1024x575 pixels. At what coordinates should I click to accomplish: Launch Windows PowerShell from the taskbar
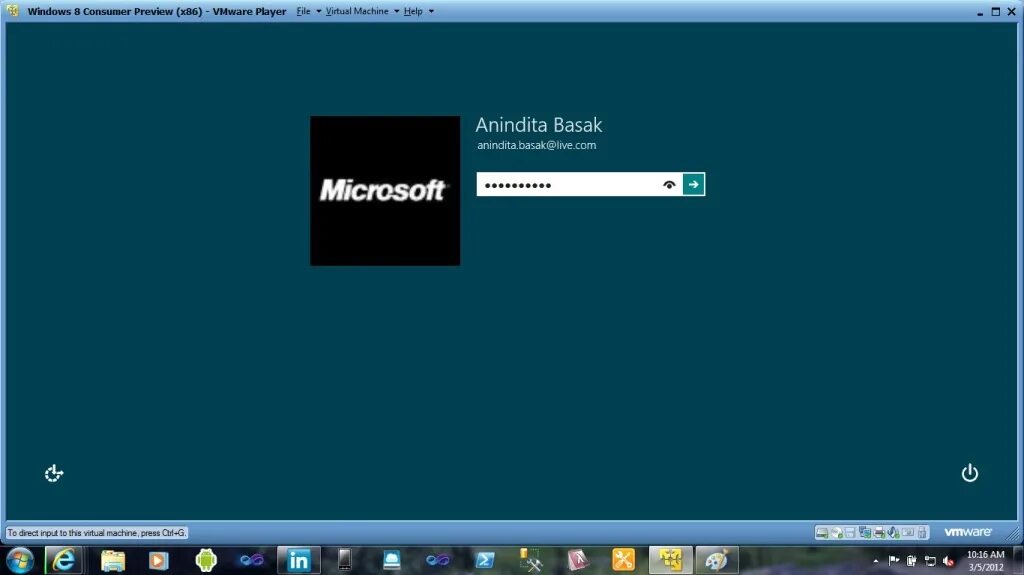tap(485, 561)
